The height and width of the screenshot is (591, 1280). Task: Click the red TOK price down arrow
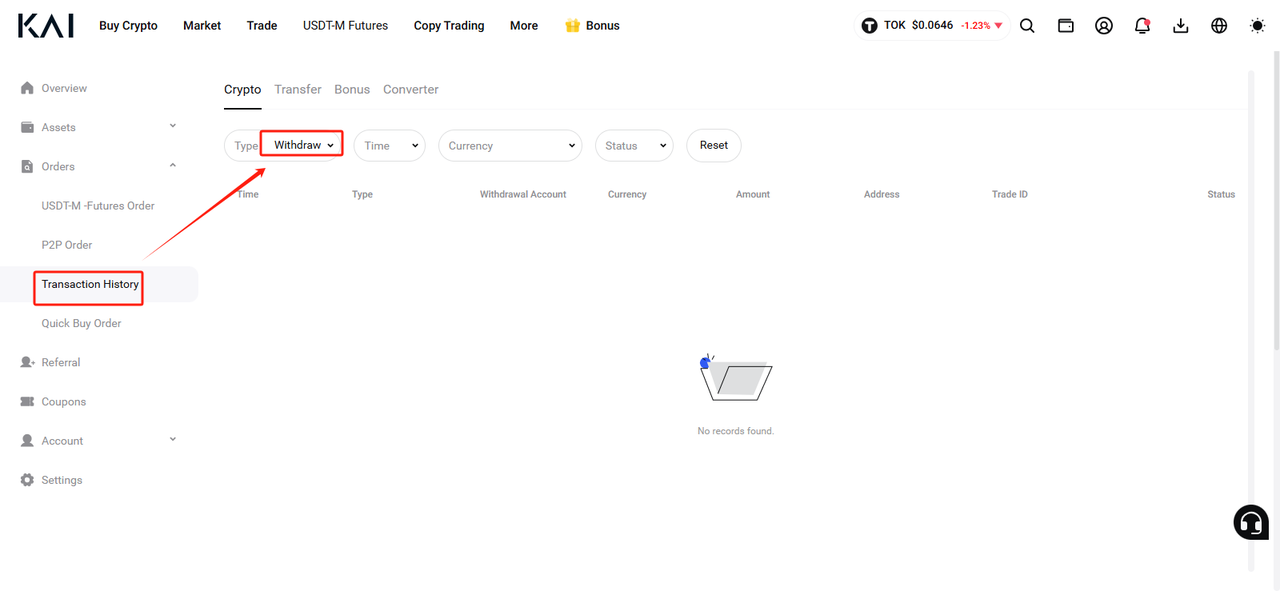pos(998,26)
